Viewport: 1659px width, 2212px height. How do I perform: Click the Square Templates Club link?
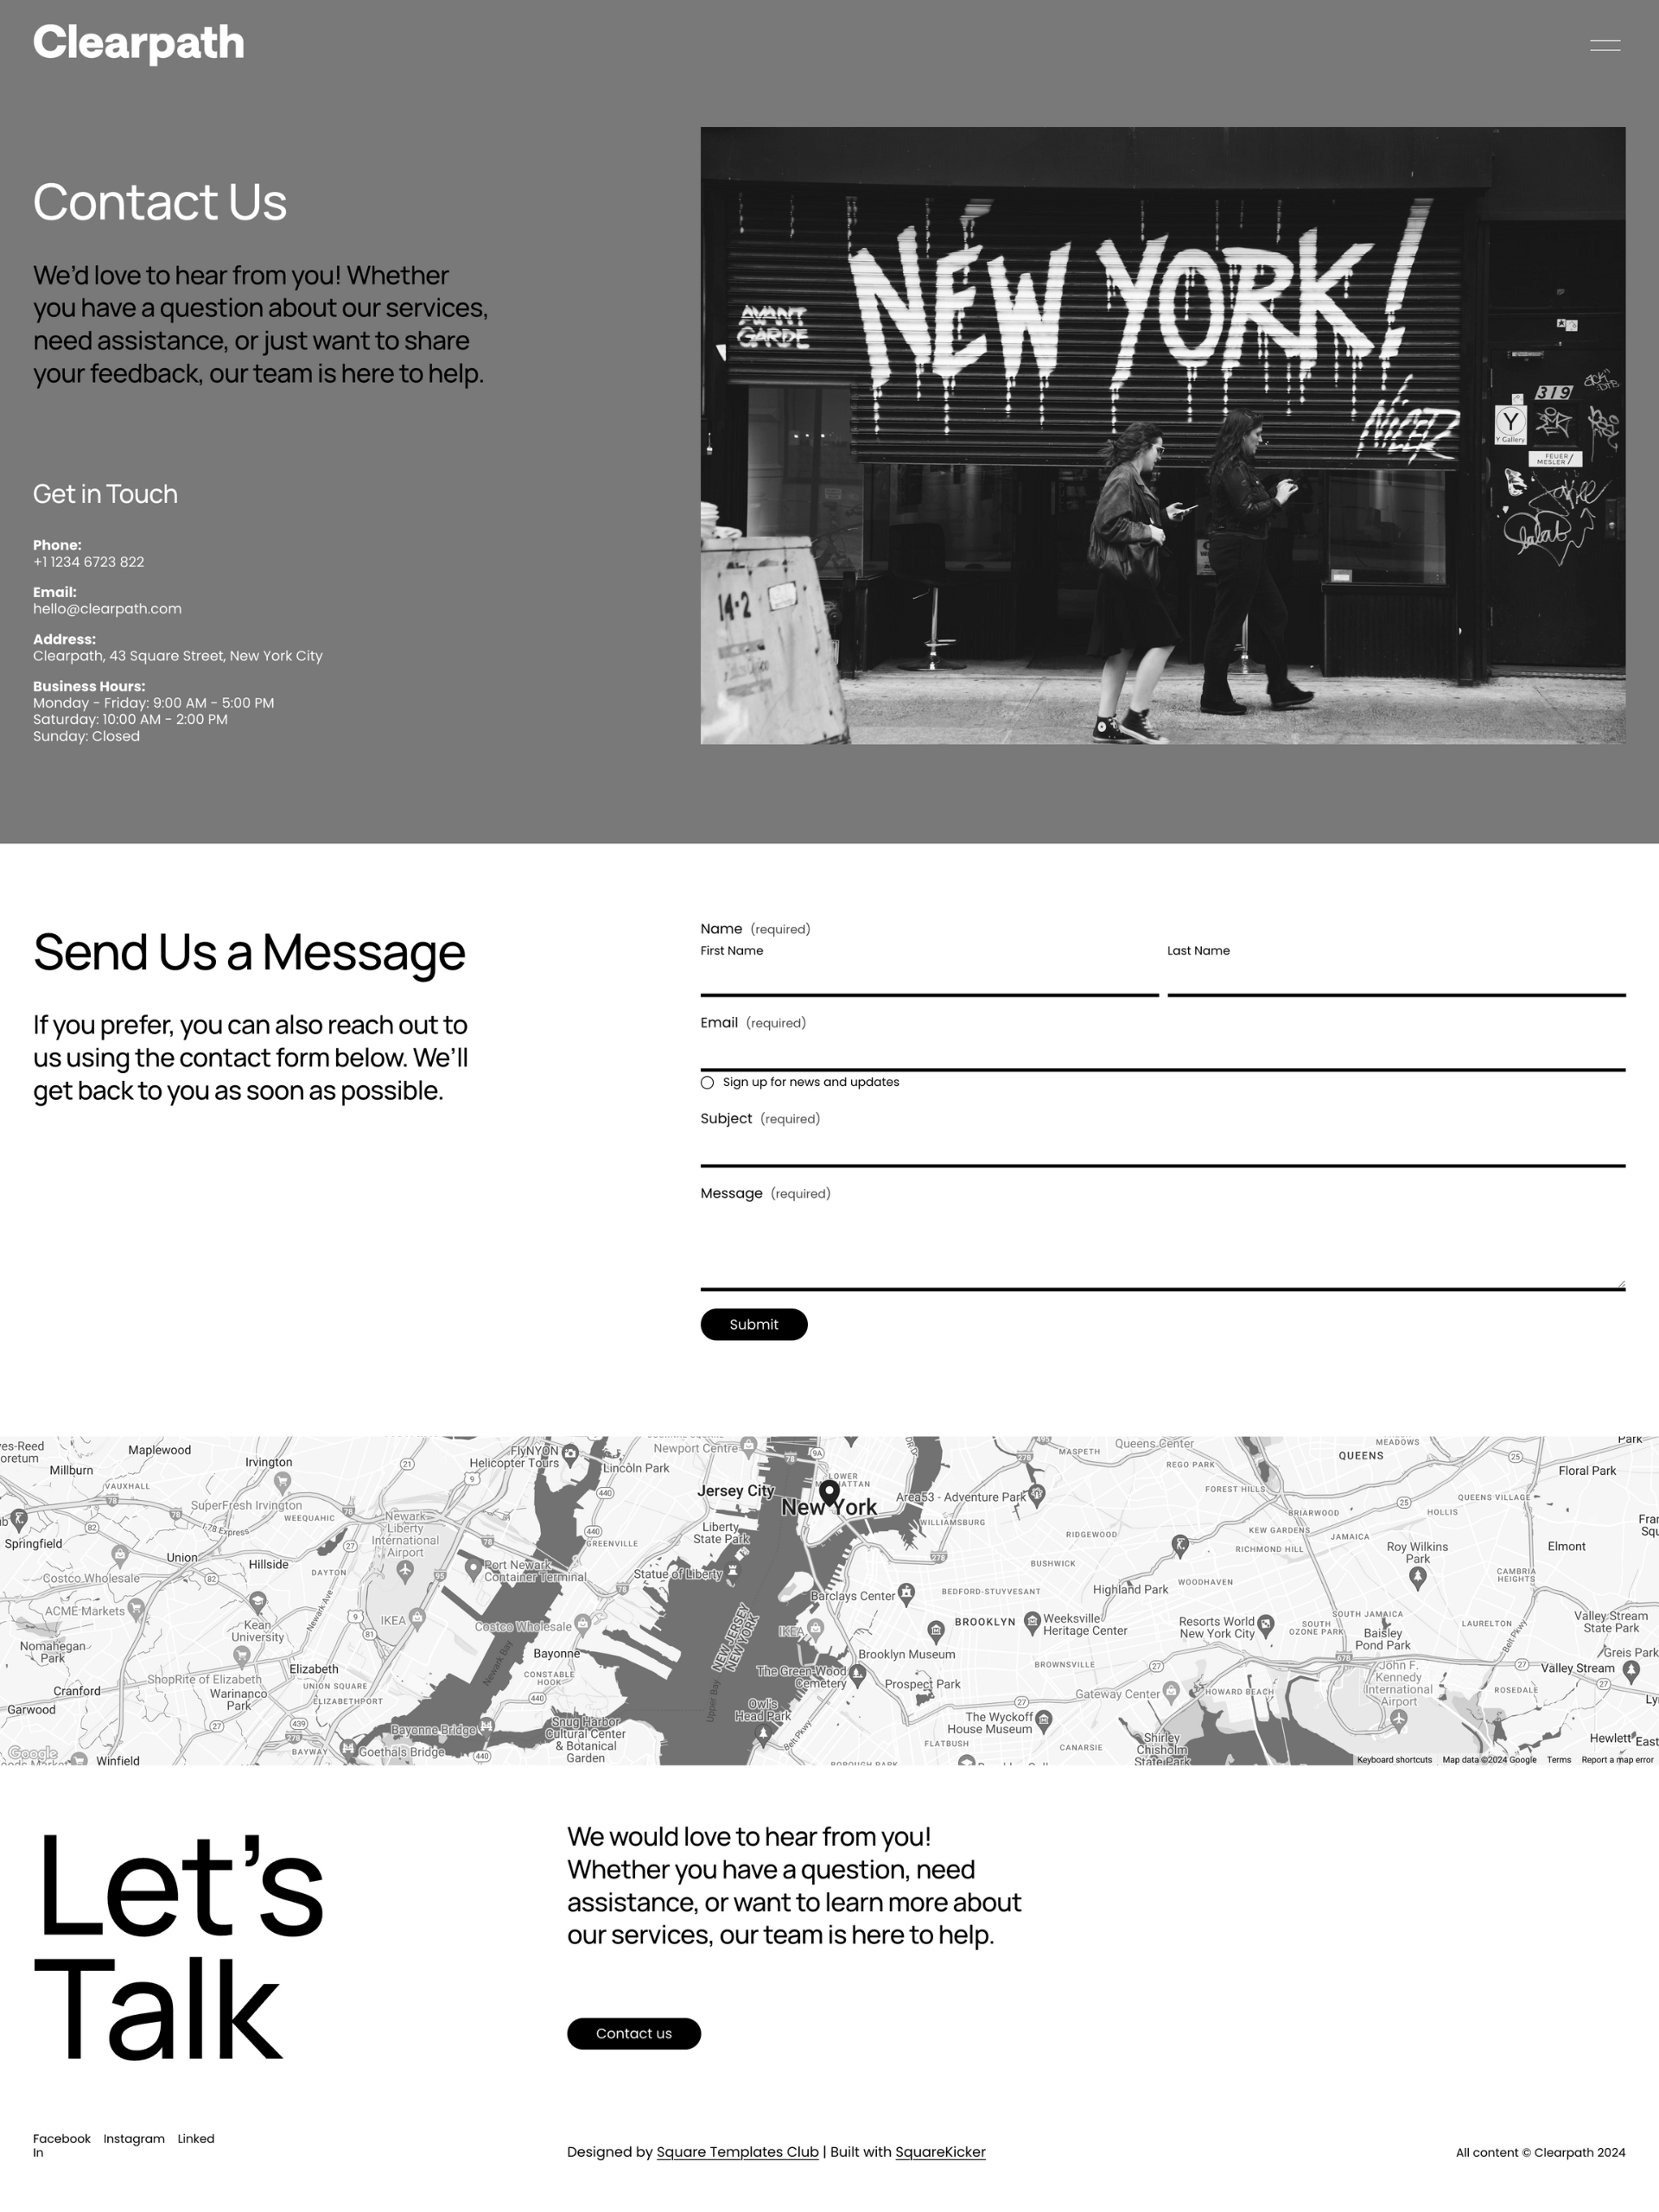coord(737,2151)
